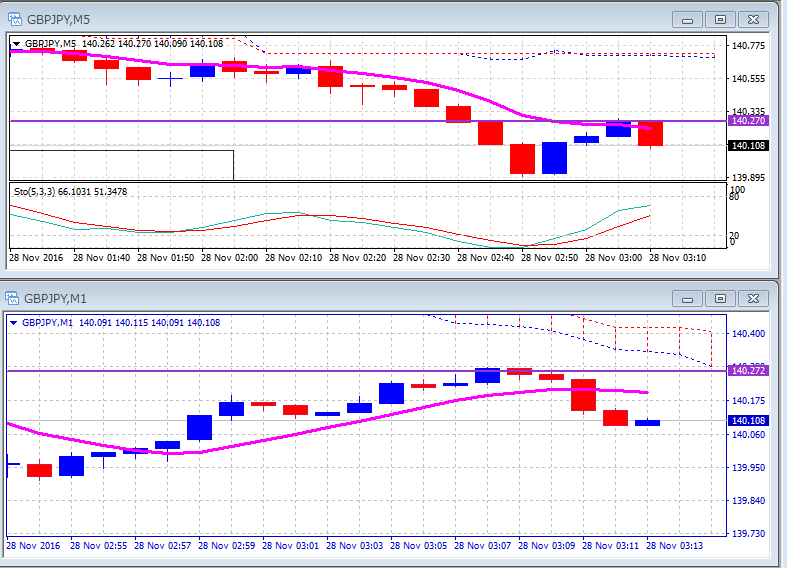Maximize the GBPJPY,M5 chart window
Screen dimensions: 787x568
click(720, 20)
